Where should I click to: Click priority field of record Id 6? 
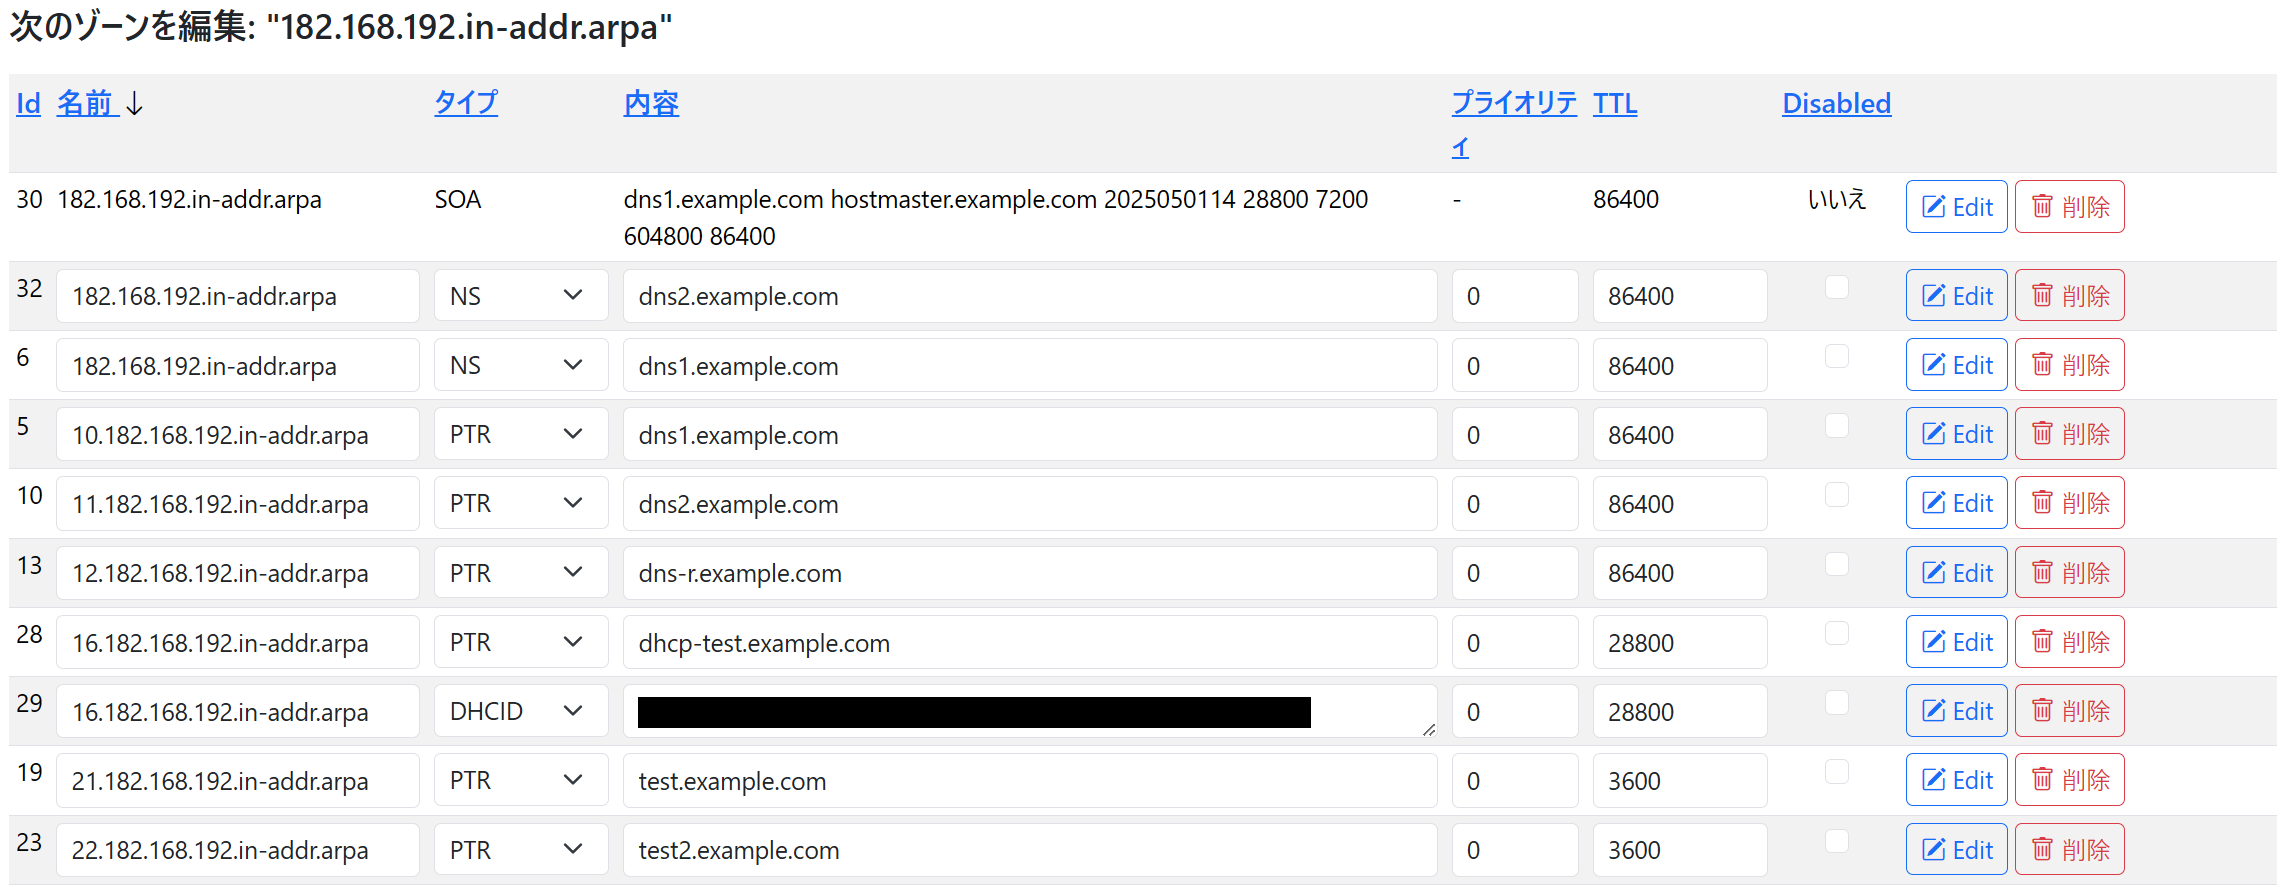click(x=1515, y=365)
